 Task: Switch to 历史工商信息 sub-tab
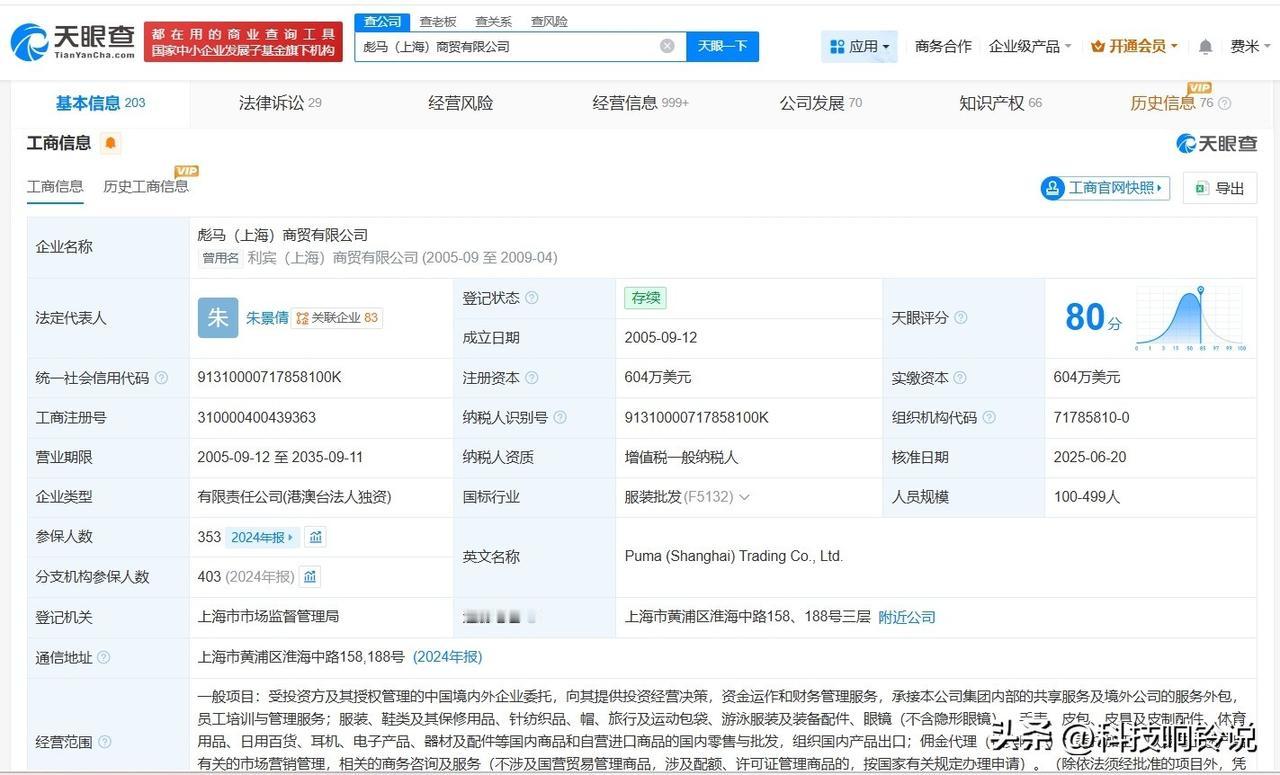[x=146, y=187]
